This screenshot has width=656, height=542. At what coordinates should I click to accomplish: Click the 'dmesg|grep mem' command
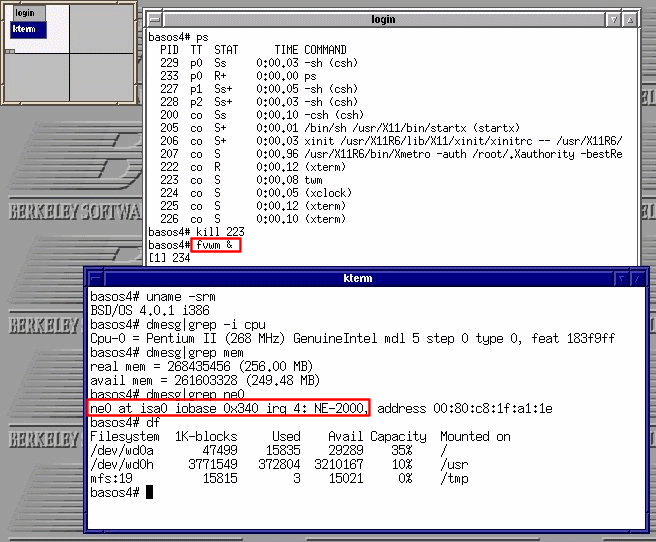[x=195, y=353]
